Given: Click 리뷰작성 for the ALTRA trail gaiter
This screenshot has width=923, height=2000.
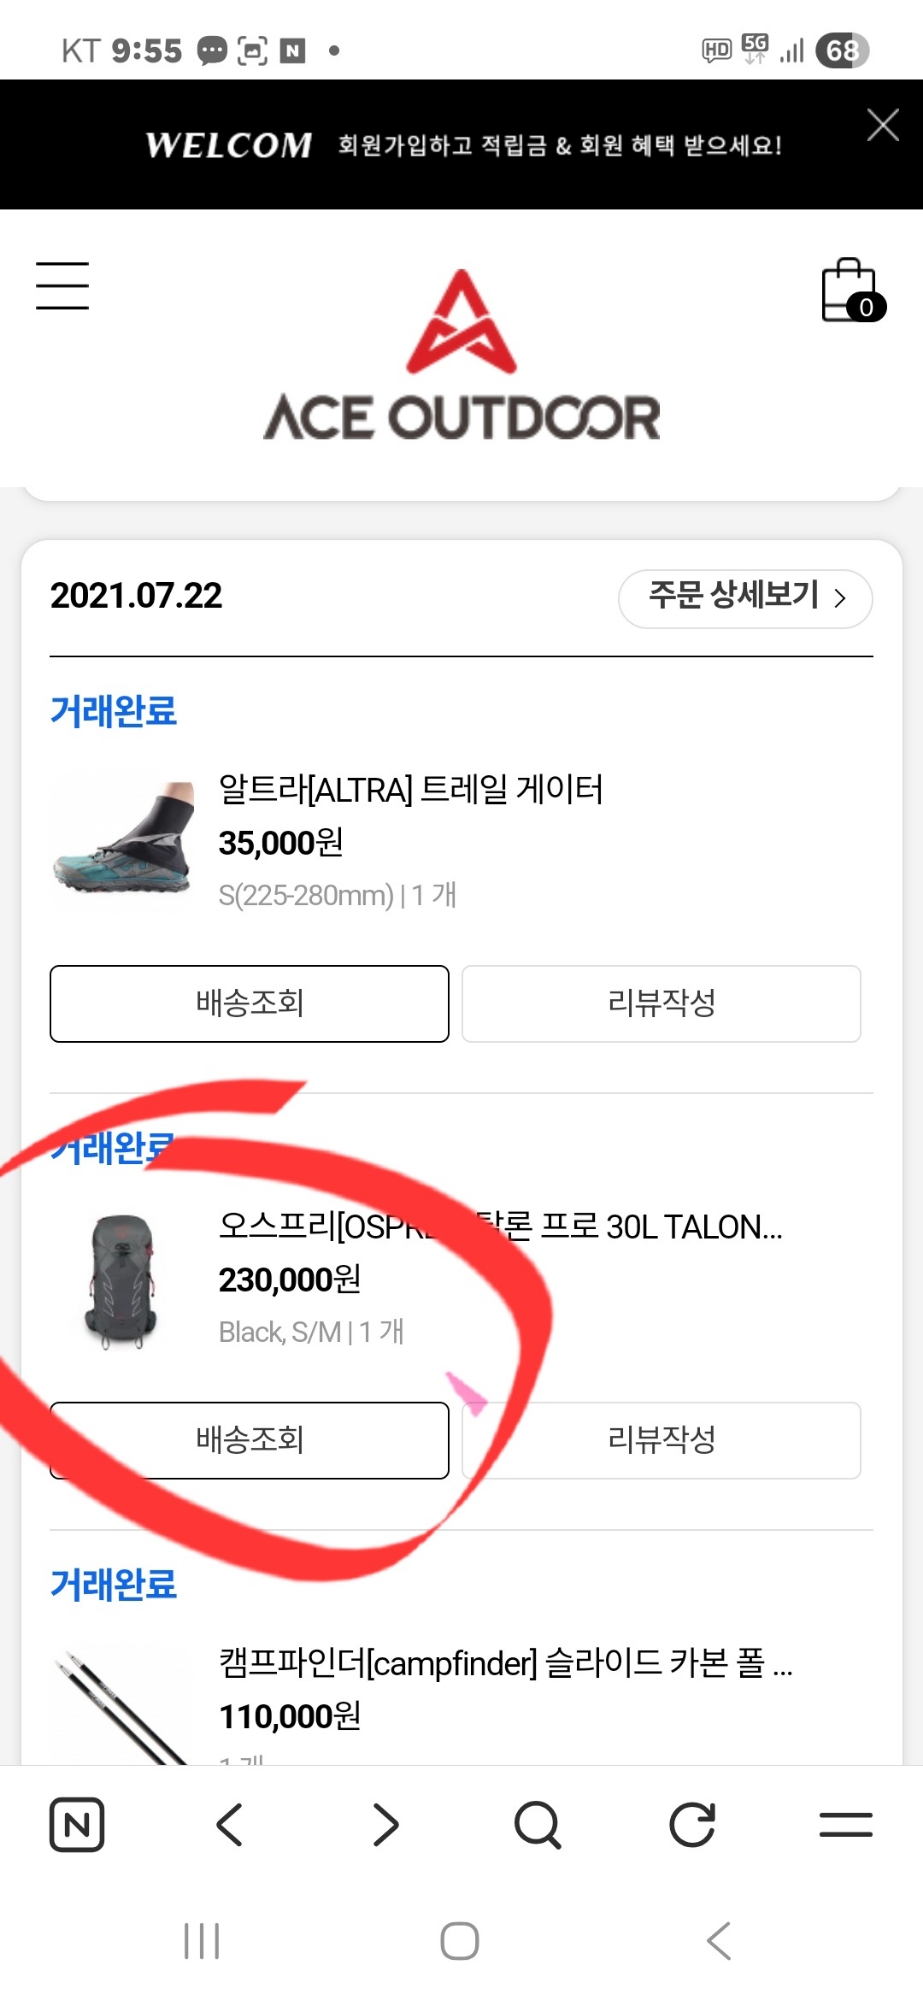Looking at the screenshot, I should pos(661,1003).
